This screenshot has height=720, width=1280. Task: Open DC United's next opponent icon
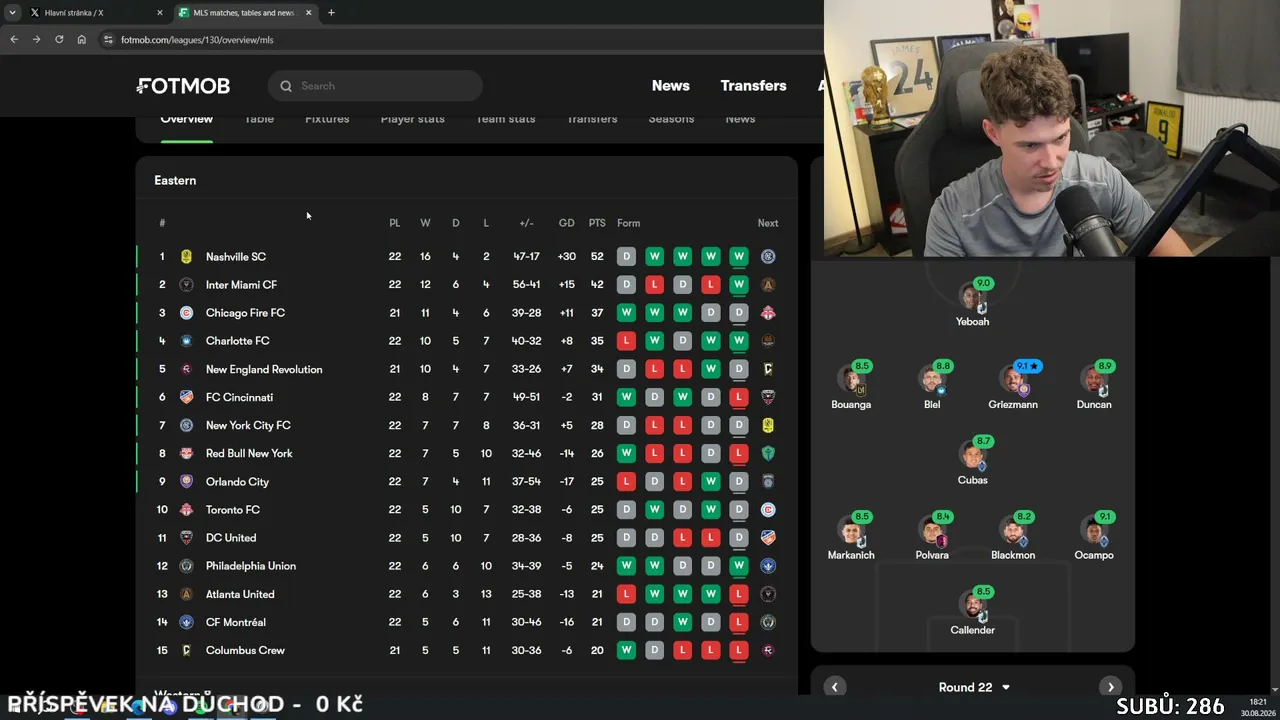[x=768, y=538]
